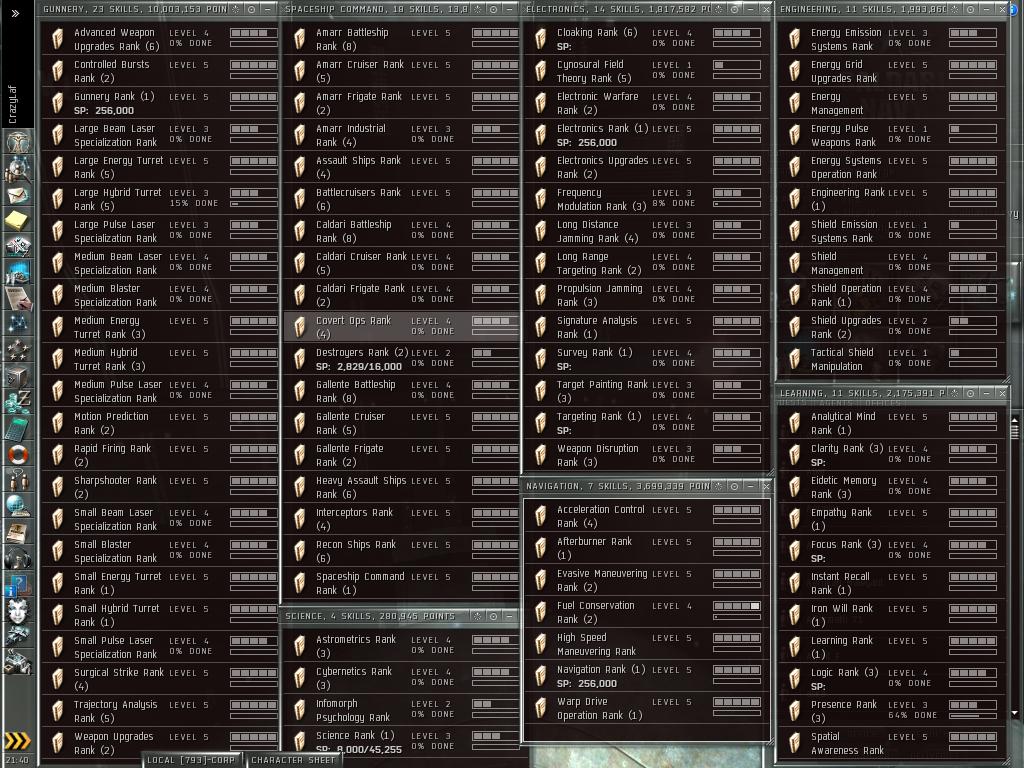Click the Electronics window title text
This screenshot has height=768, width=1024.
point(618,9)
